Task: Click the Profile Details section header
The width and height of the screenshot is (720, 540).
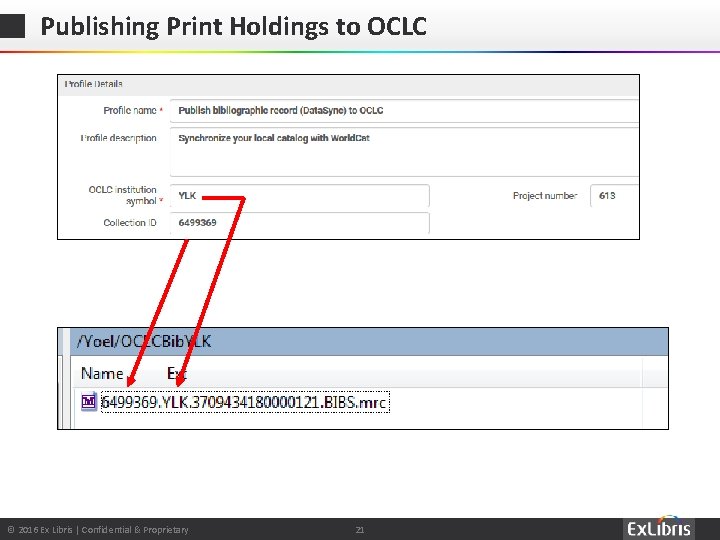Action: [x=349, y=85]
